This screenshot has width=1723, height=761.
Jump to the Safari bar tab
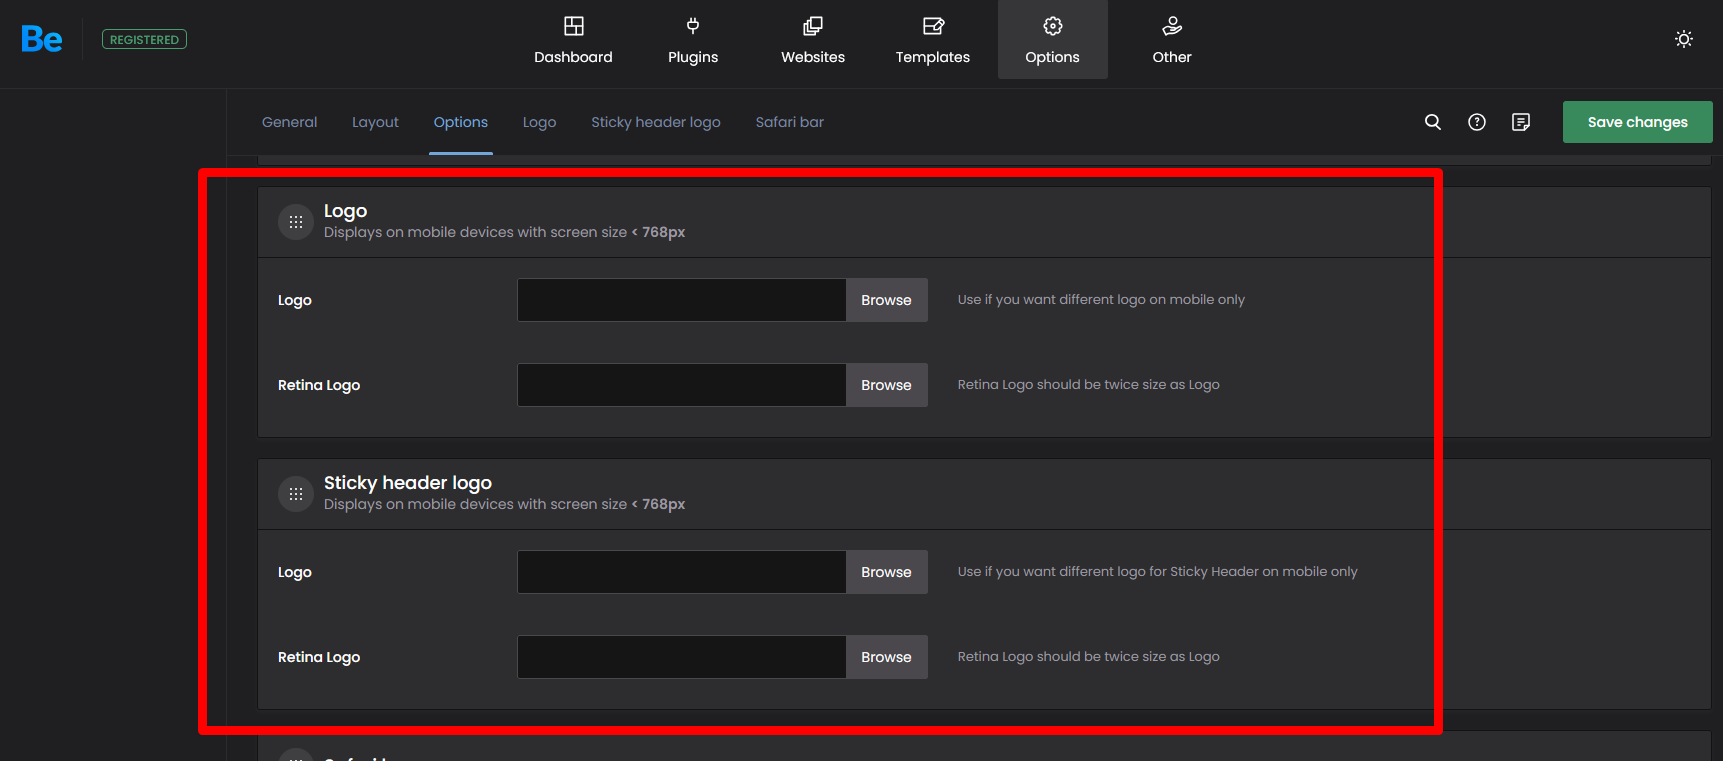(789, 122)
